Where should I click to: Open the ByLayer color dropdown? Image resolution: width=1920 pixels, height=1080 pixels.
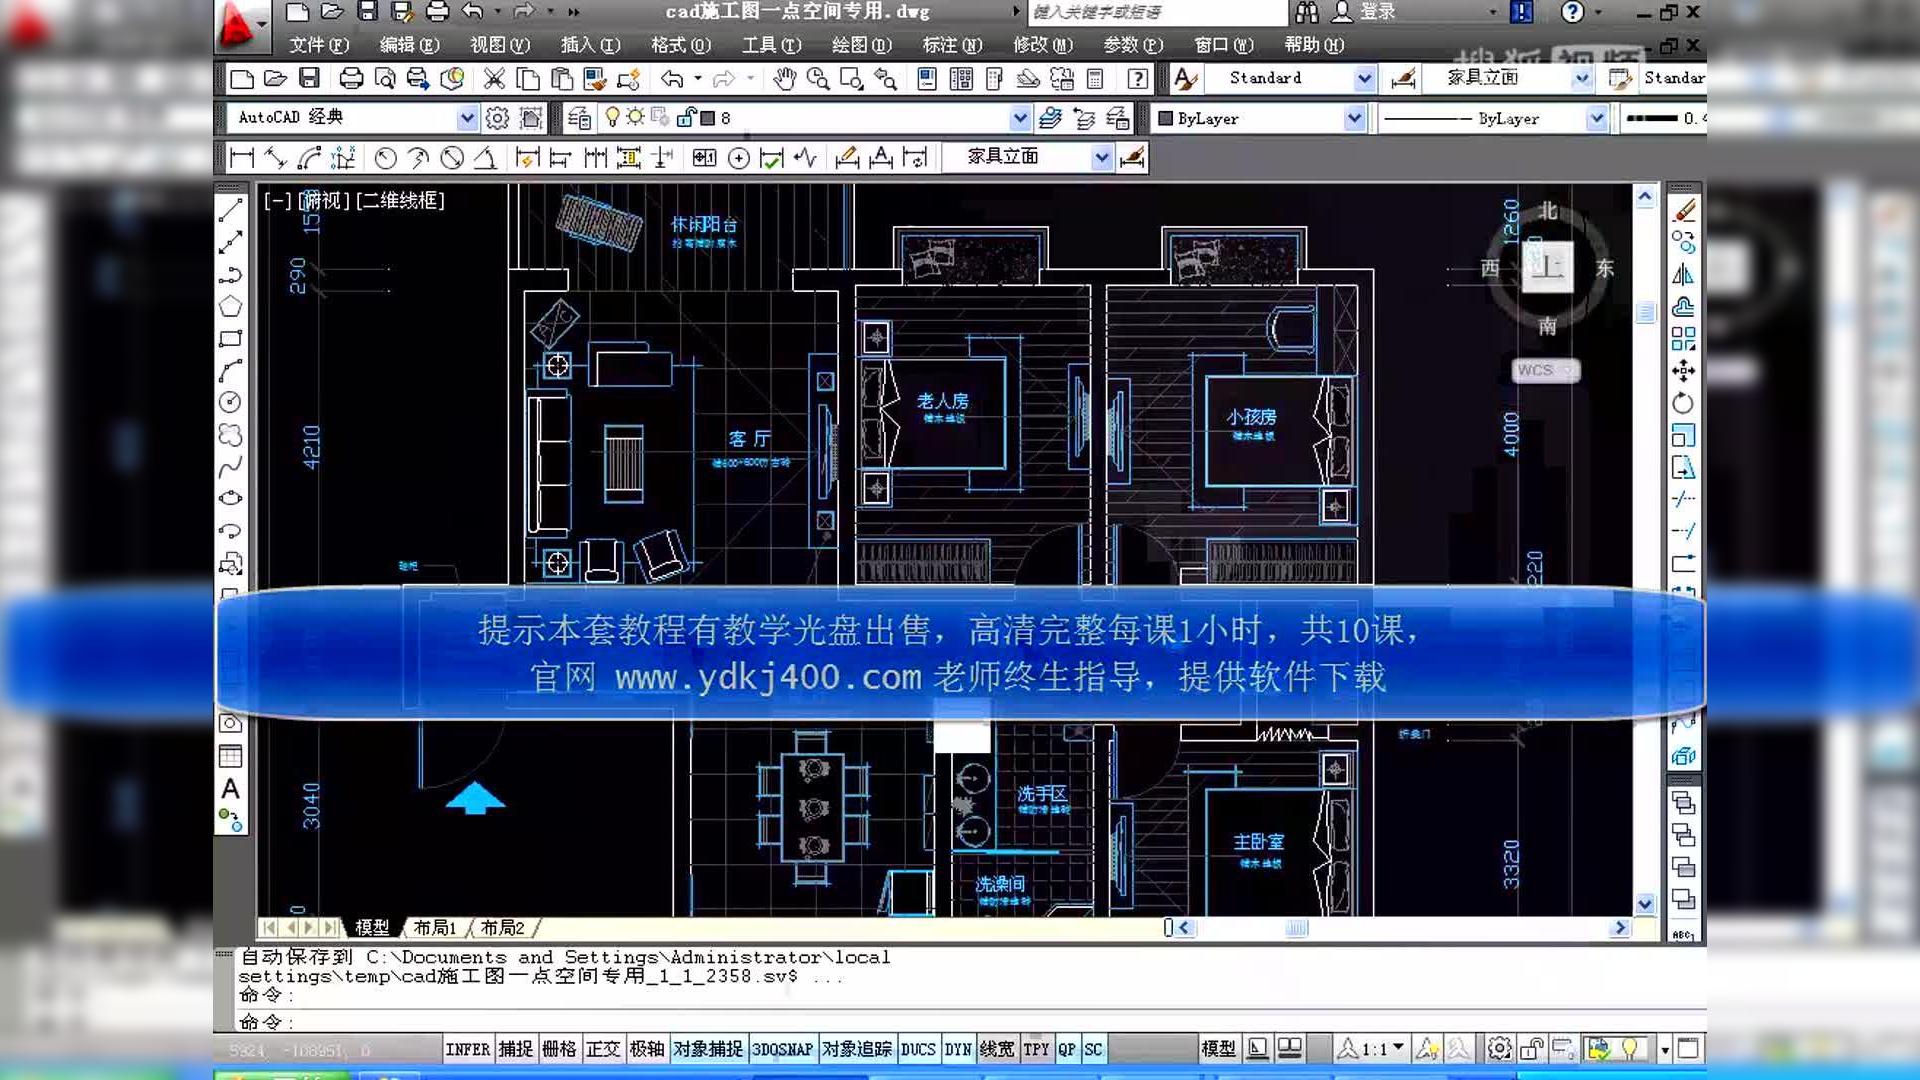[x=1354, y=118]
